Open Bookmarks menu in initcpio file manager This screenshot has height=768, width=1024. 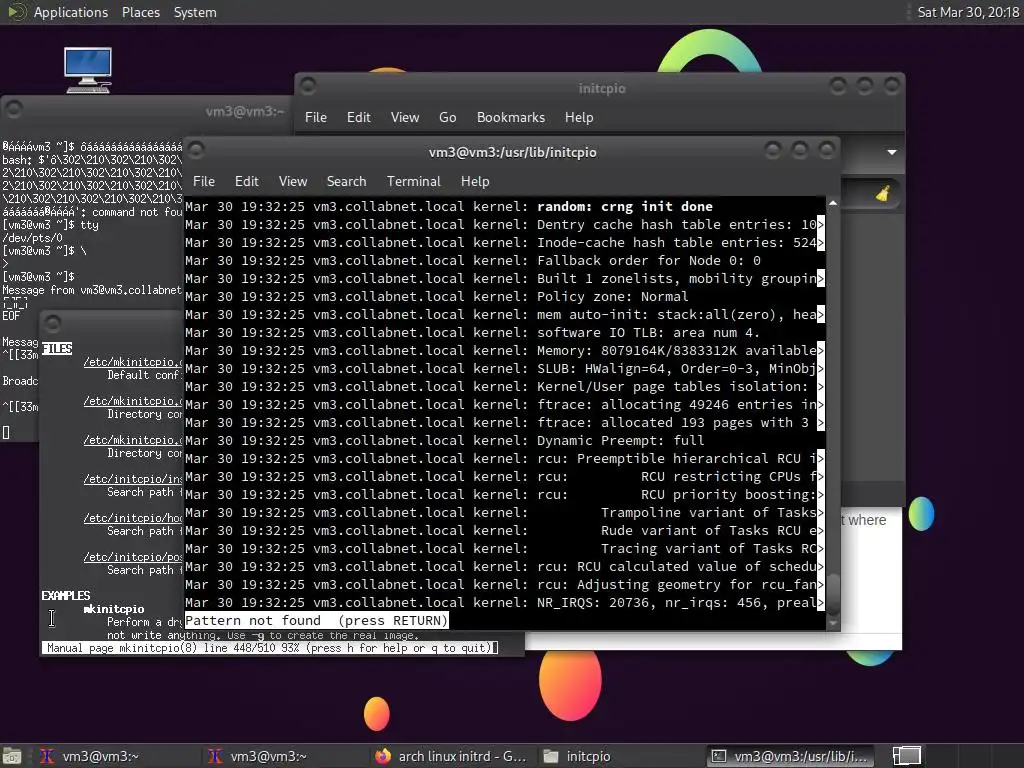pos(511,118)
